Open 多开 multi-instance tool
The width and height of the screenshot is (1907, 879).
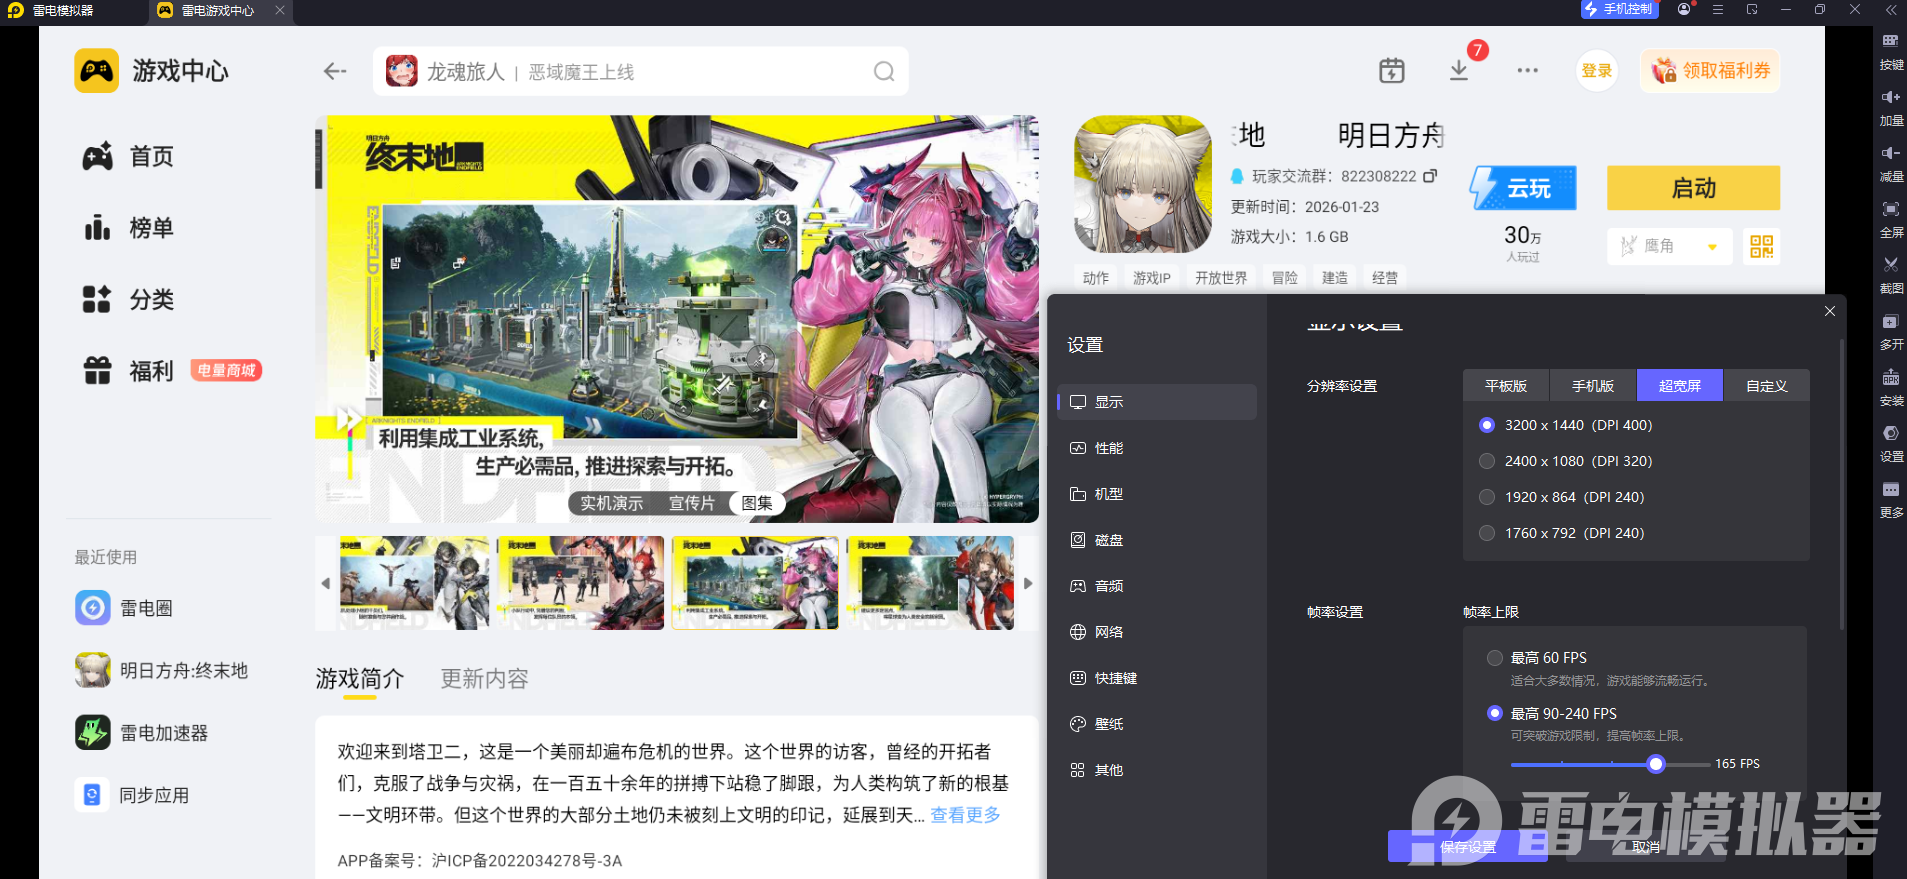click(x=1890, y=332)
